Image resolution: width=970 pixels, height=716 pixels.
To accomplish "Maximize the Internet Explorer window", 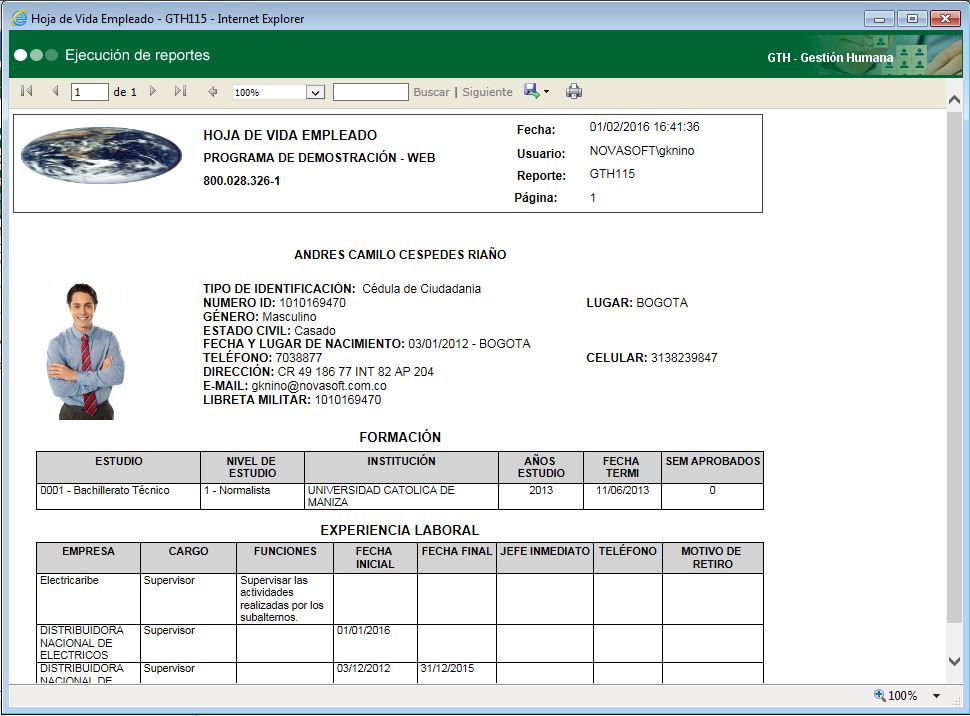I will click(x=912, y=19).
